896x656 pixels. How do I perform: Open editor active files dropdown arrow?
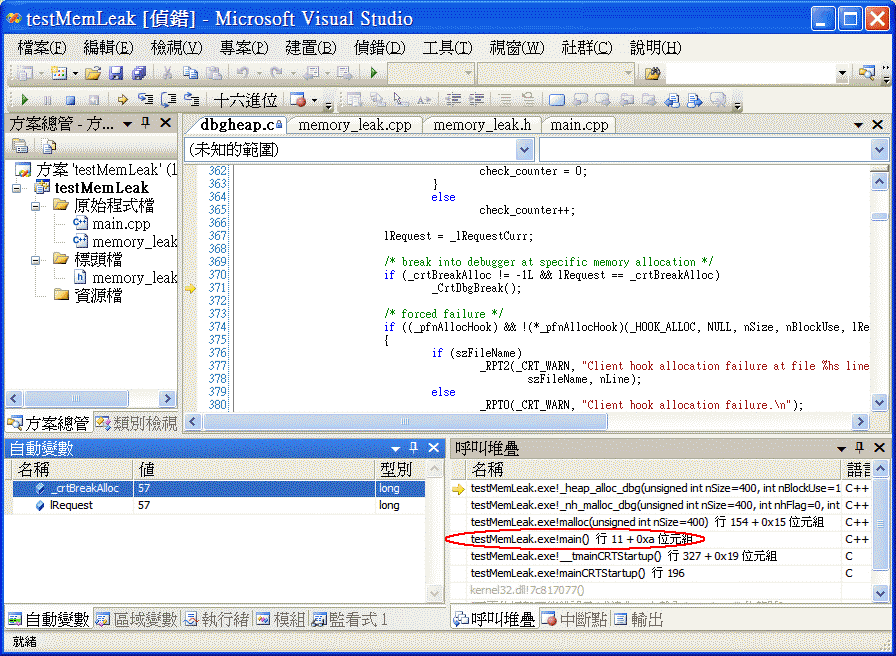858,125
